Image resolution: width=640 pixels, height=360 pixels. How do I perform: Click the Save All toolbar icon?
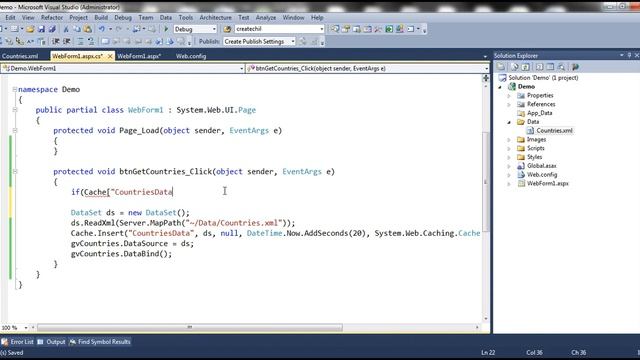52,29
